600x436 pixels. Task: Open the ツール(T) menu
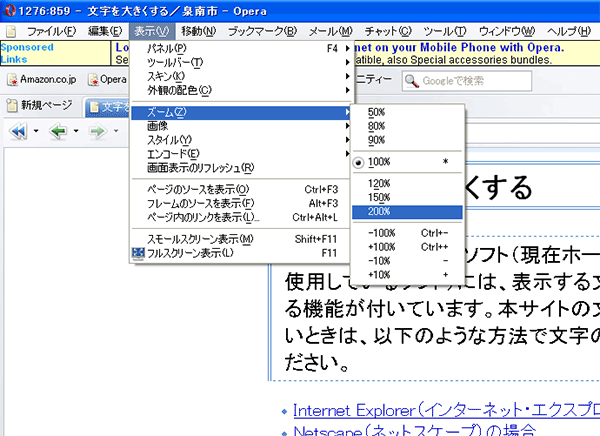coord(445,31)
